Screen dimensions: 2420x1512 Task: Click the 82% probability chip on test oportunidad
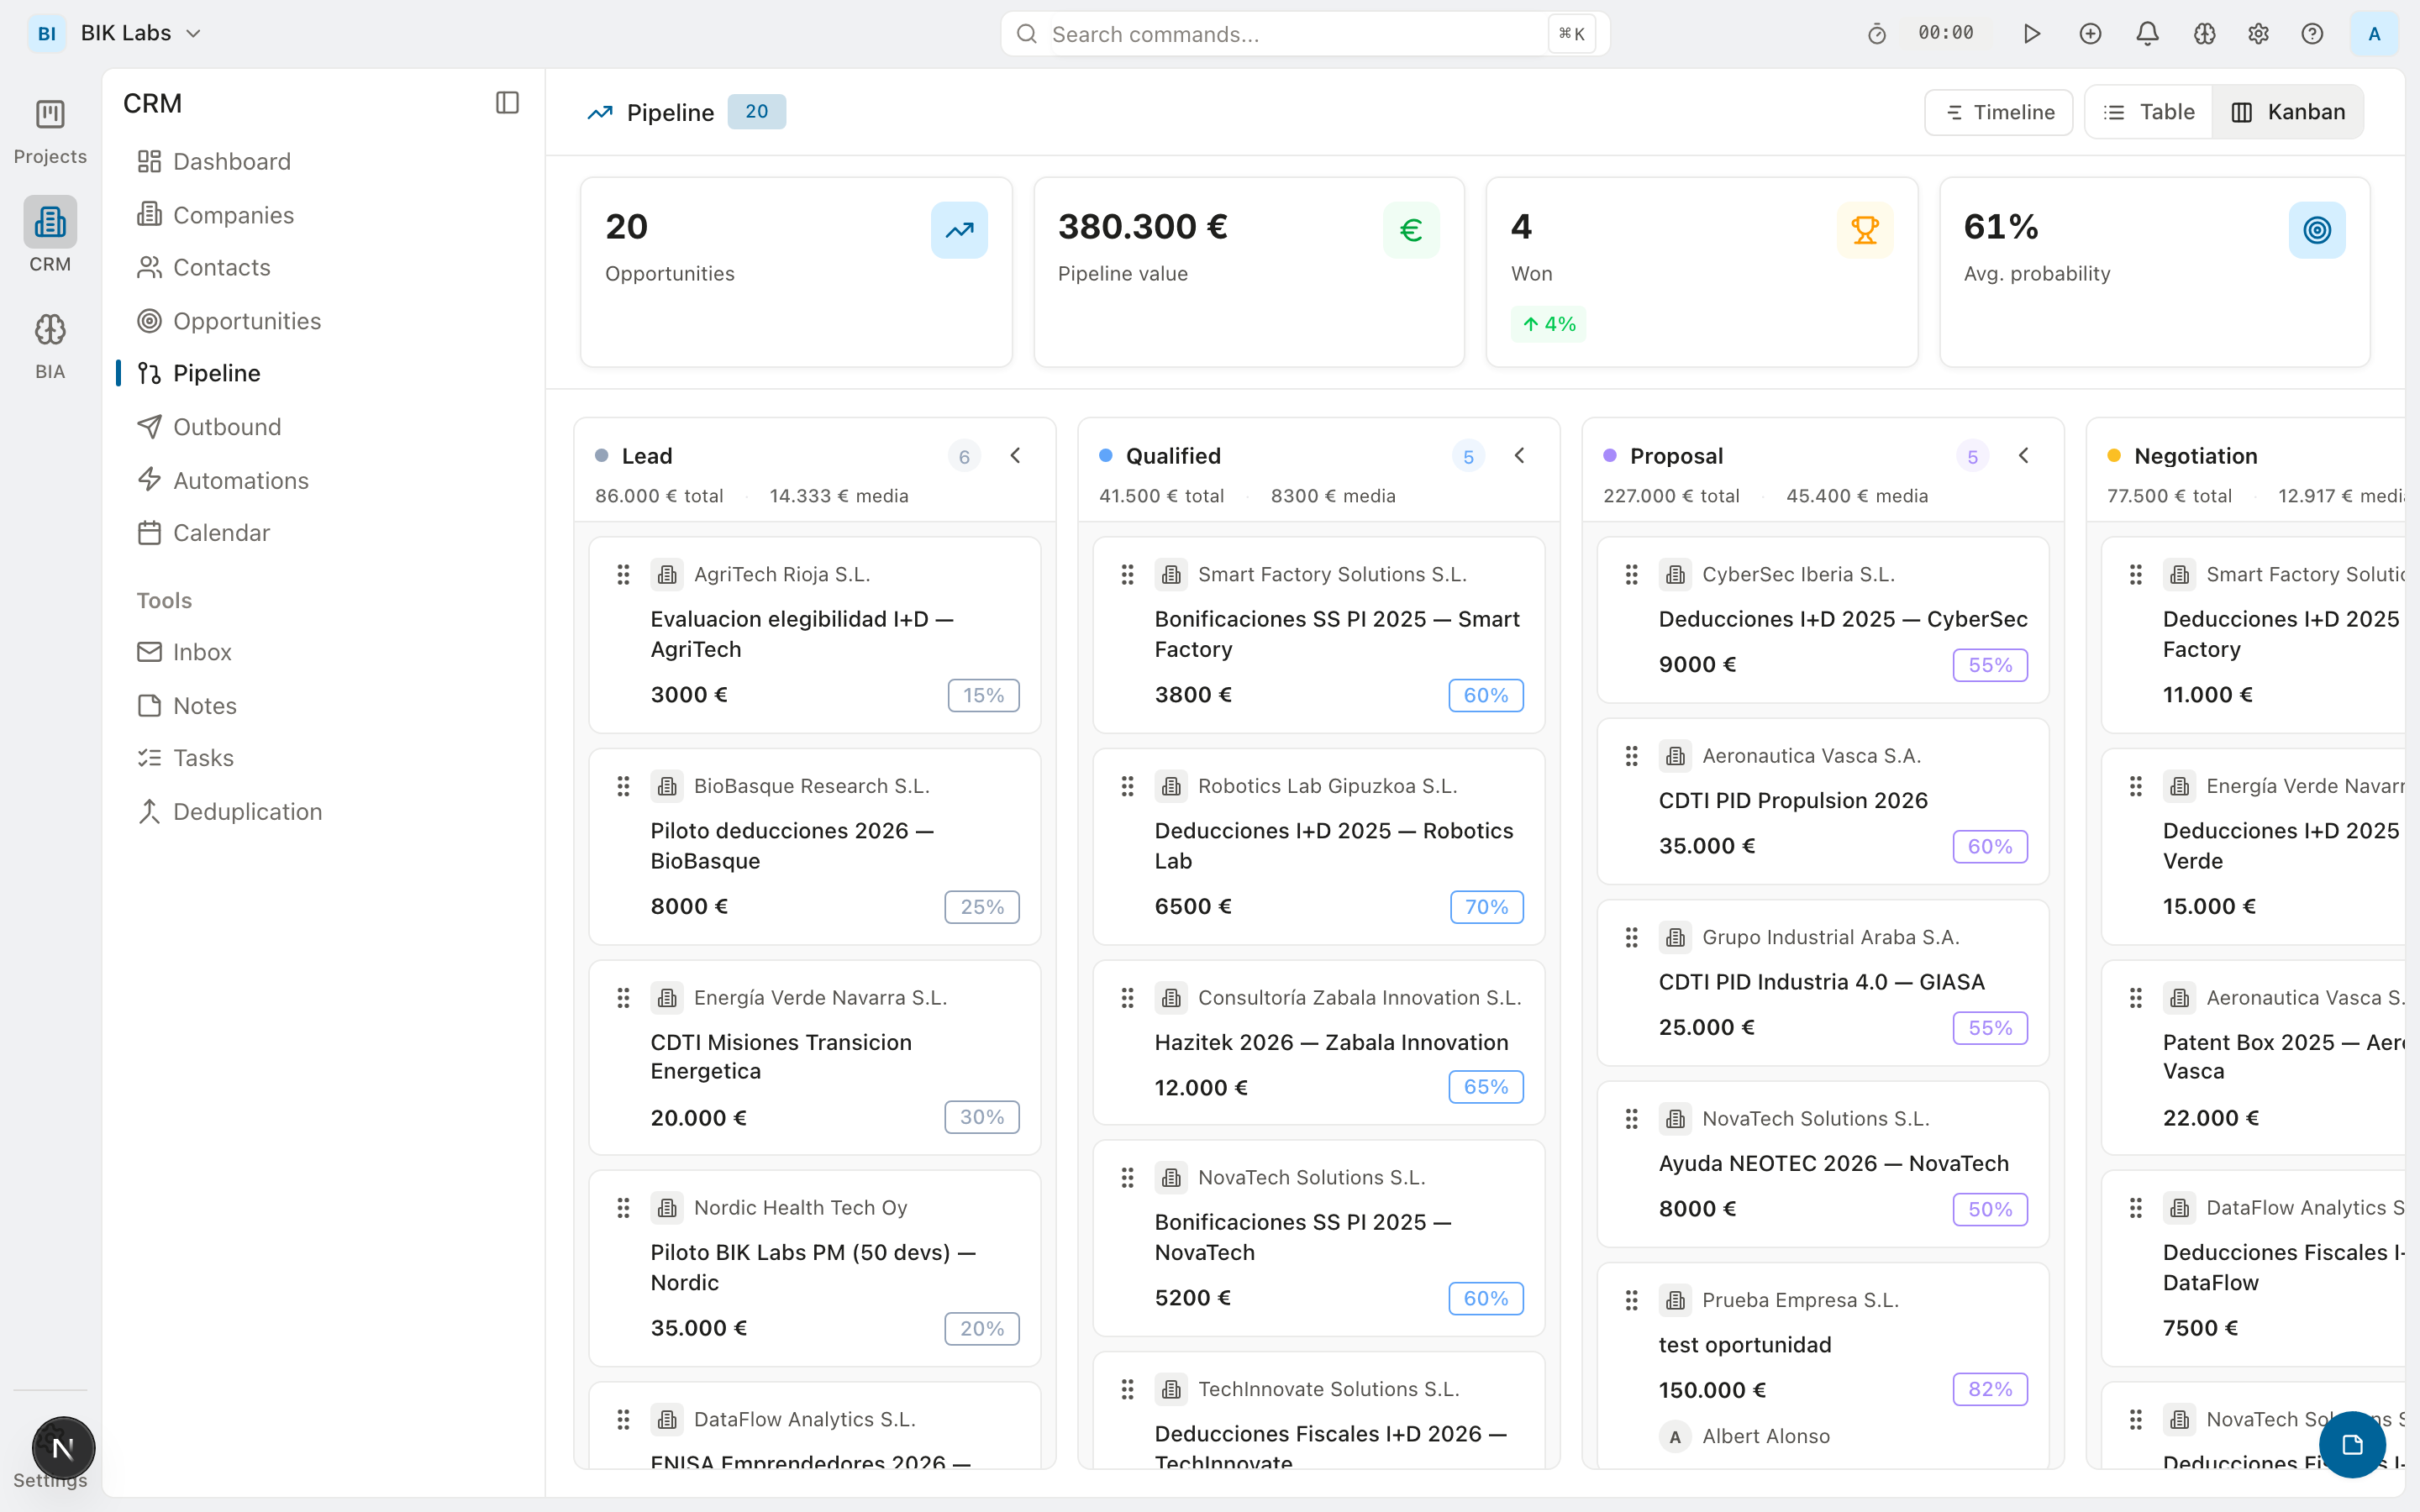(x=1989, y=1389)
